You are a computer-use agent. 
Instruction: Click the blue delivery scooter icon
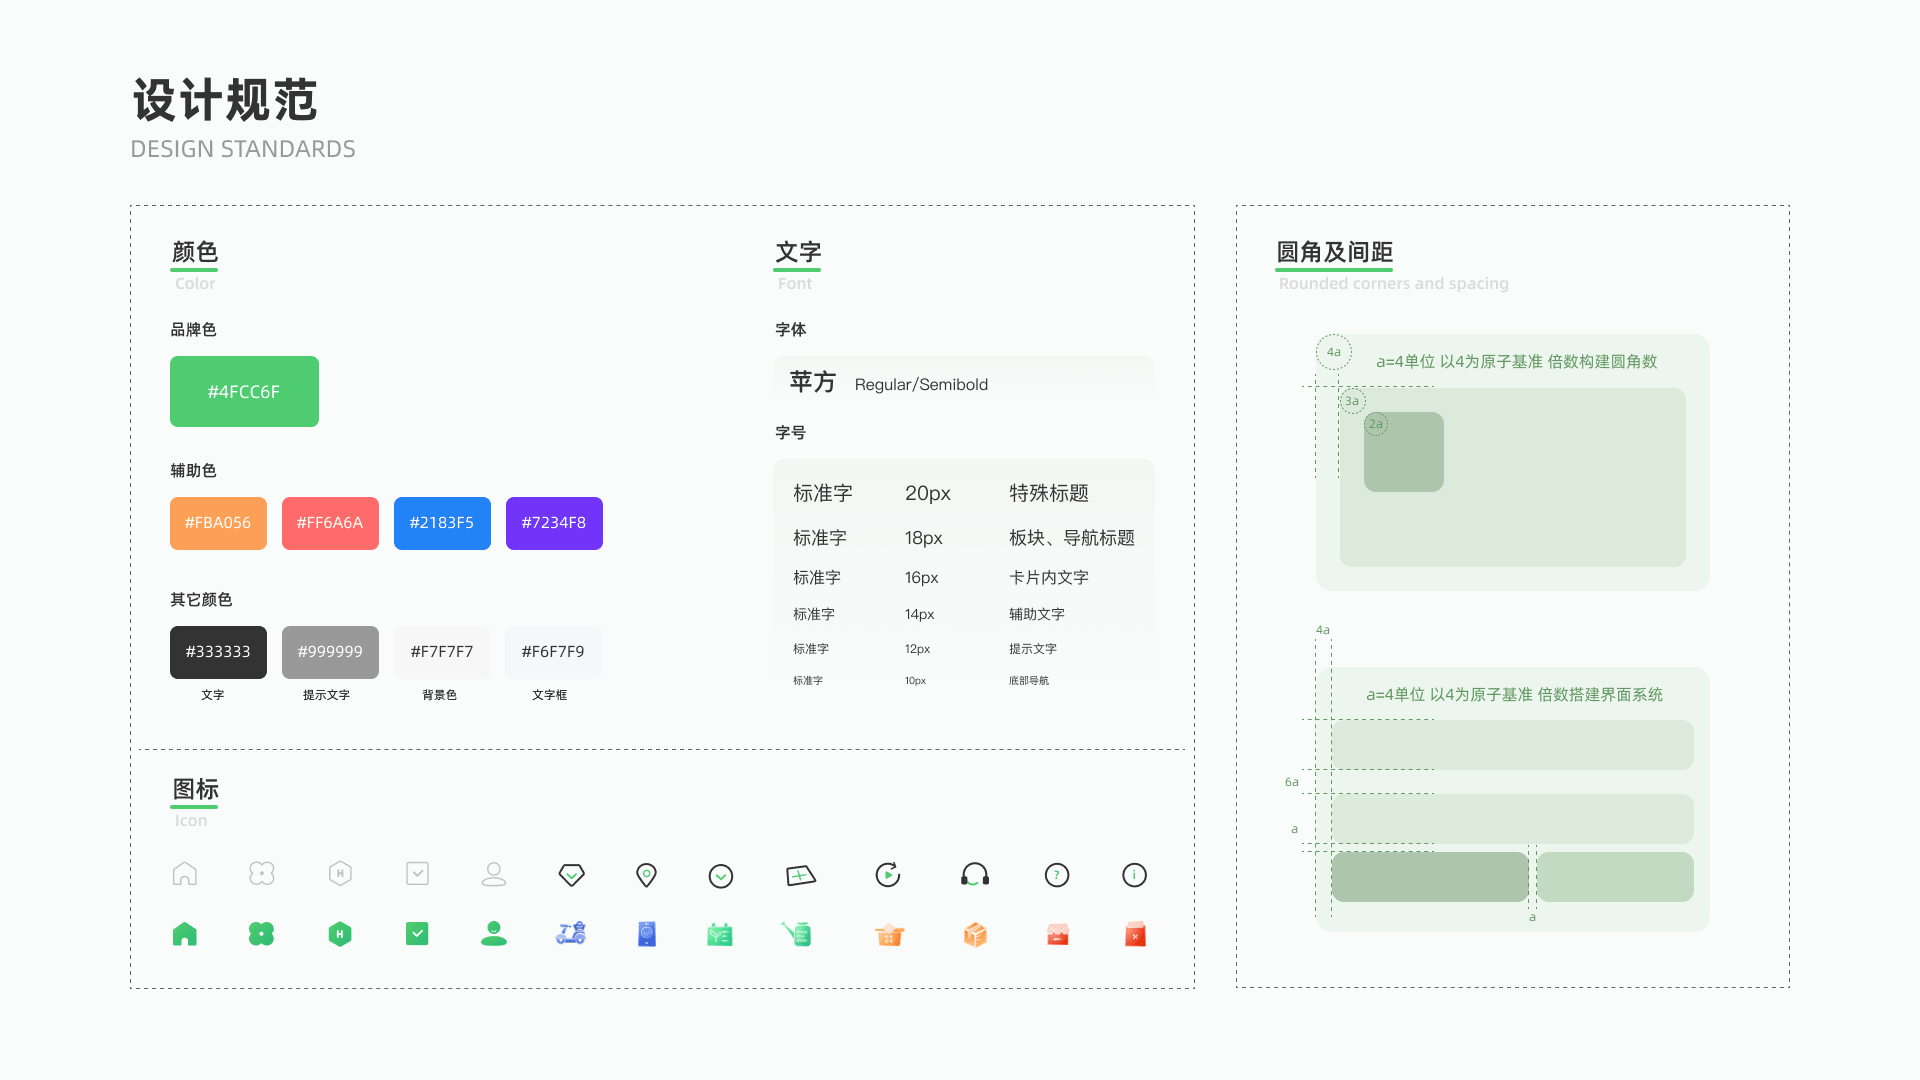tap(571, 934)
